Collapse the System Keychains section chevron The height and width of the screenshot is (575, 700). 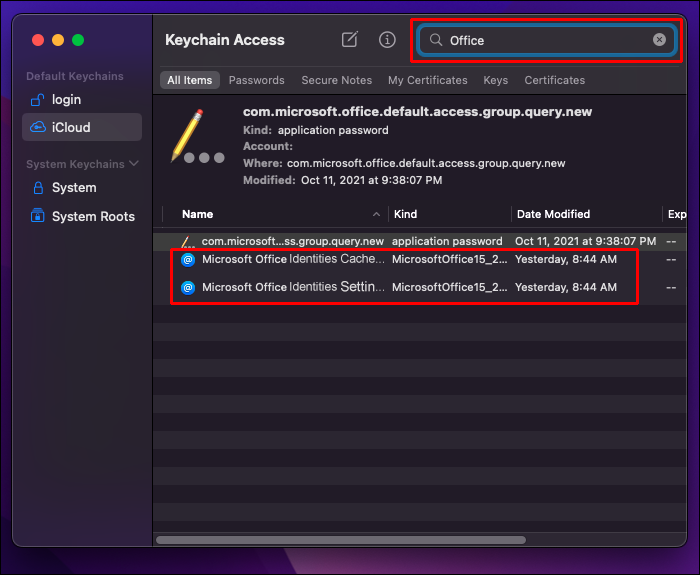(134, 164)
